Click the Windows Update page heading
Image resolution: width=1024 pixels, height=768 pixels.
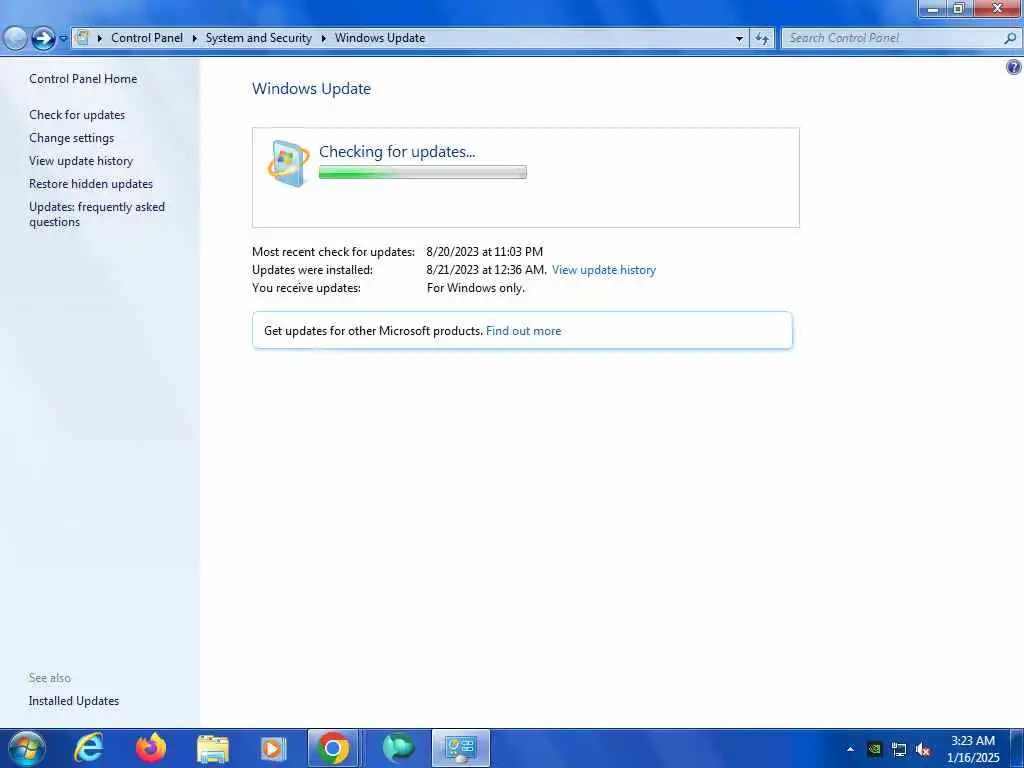click(312, 89)
